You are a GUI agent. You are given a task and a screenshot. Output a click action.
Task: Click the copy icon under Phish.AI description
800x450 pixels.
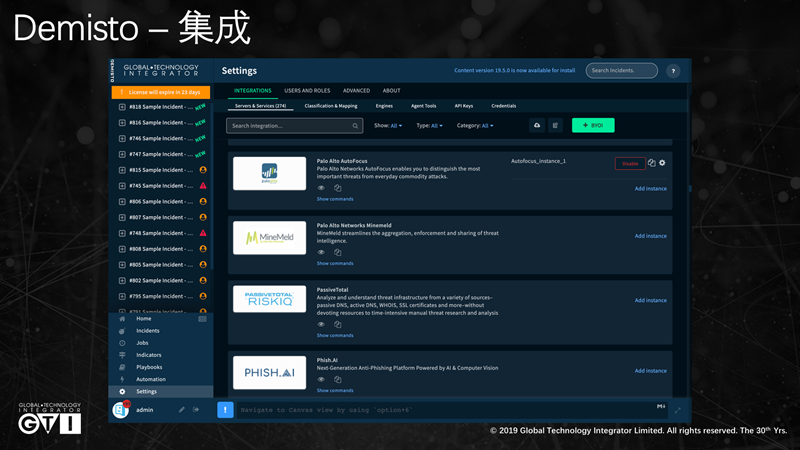(337, 379)
